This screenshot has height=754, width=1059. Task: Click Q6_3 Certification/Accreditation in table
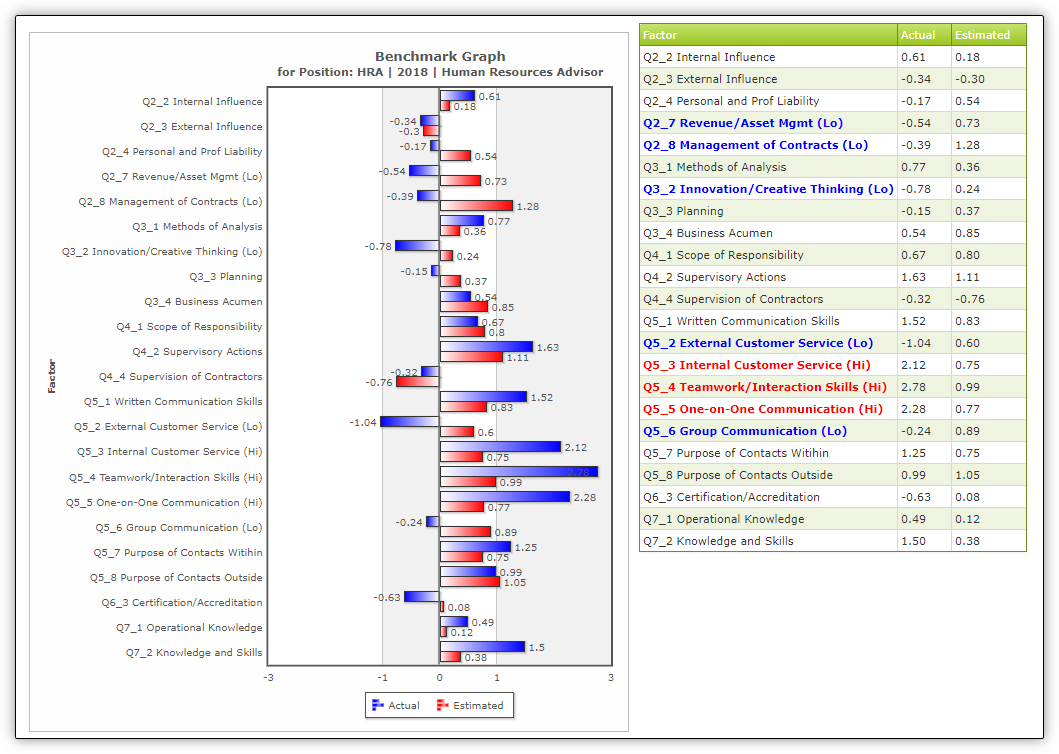click(731, 497)
